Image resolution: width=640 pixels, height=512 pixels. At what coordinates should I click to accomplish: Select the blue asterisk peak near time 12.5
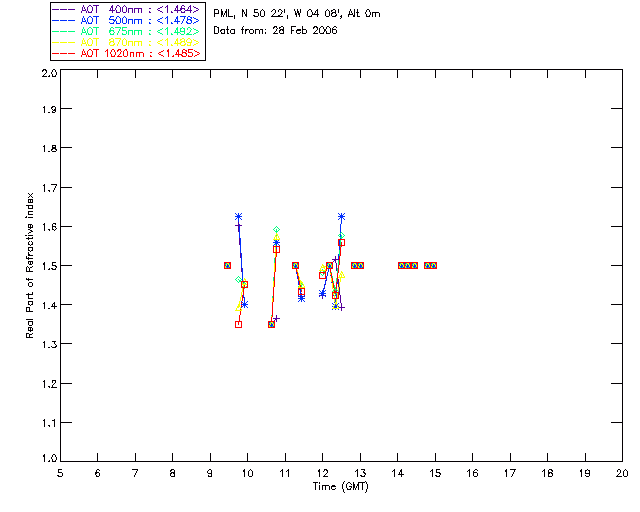(x=341, y=216)
